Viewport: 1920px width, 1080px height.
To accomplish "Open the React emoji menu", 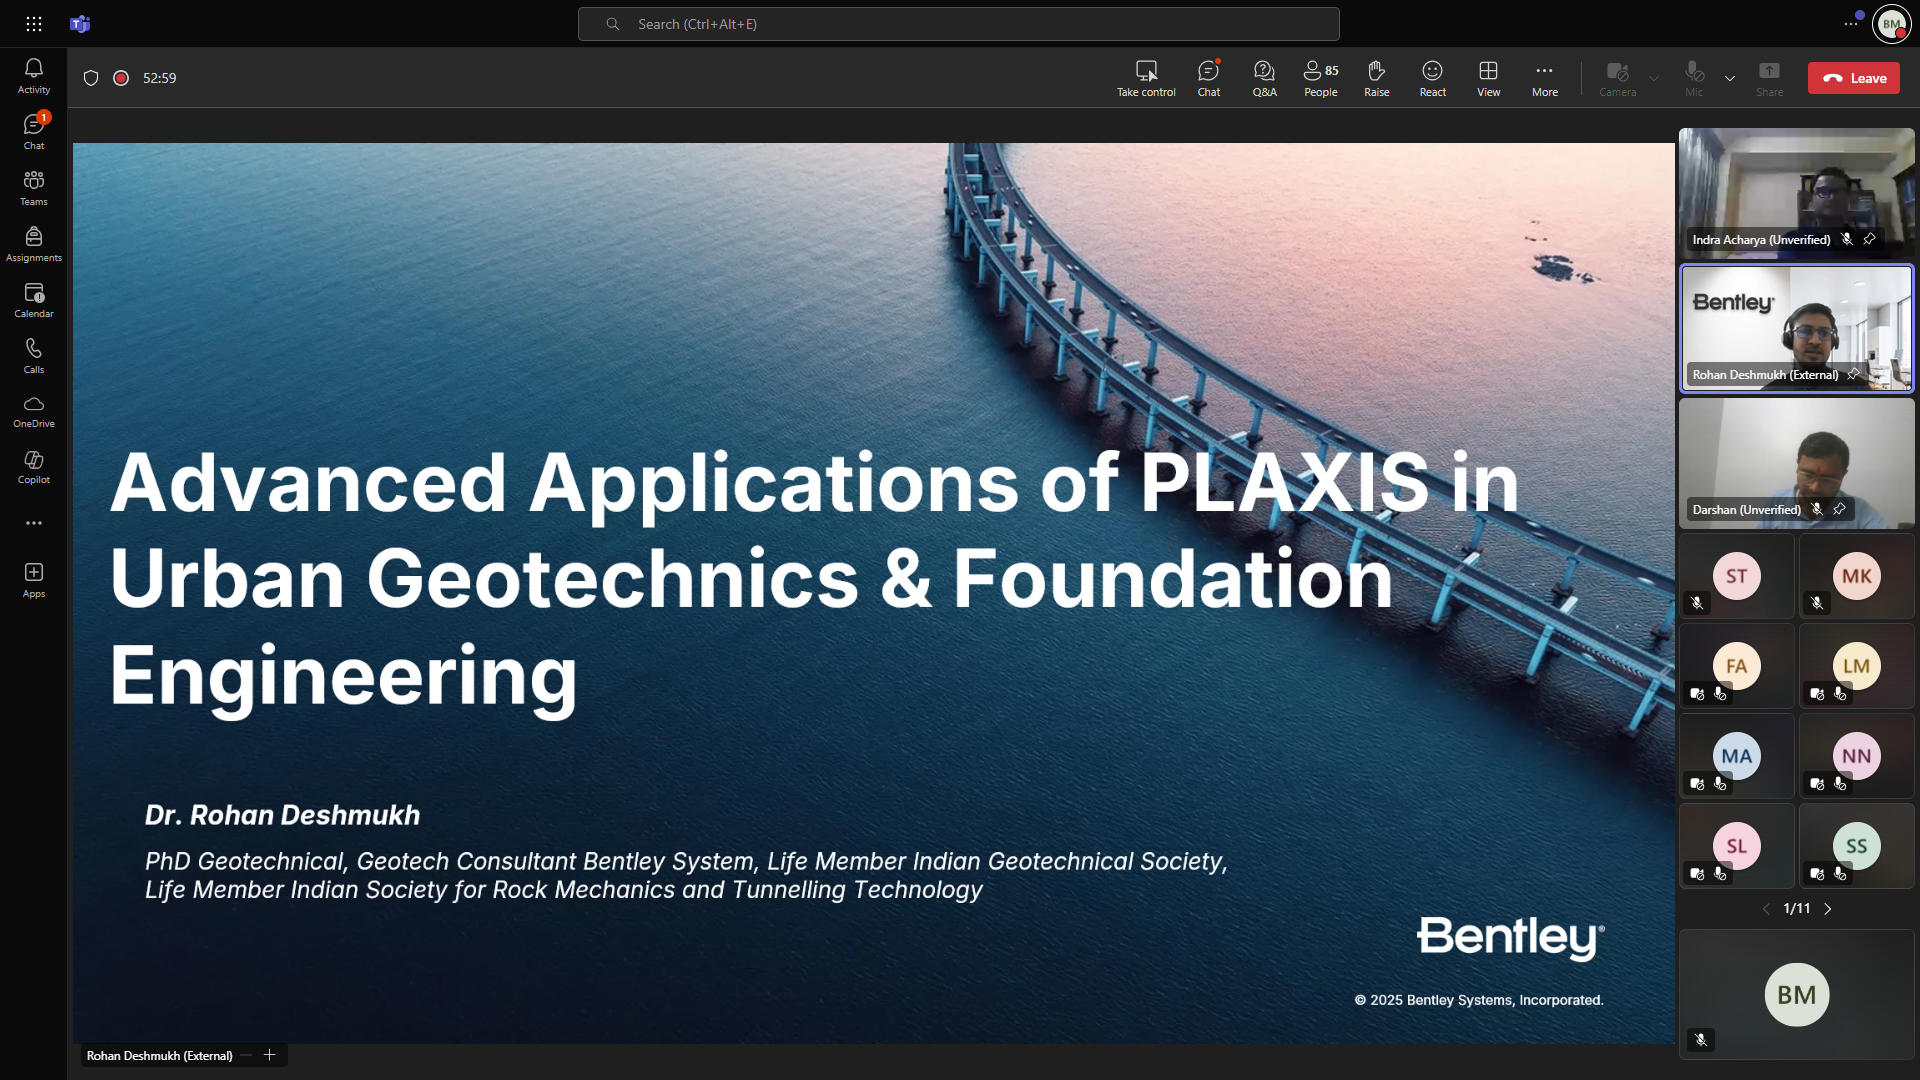I will click(x=1432, y=78).
